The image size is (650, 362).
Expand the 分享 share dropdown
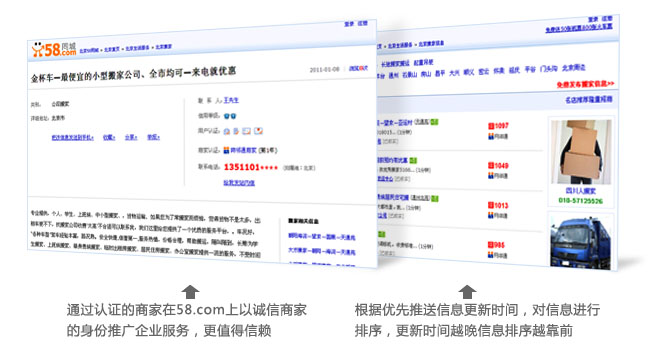[131, 137]
